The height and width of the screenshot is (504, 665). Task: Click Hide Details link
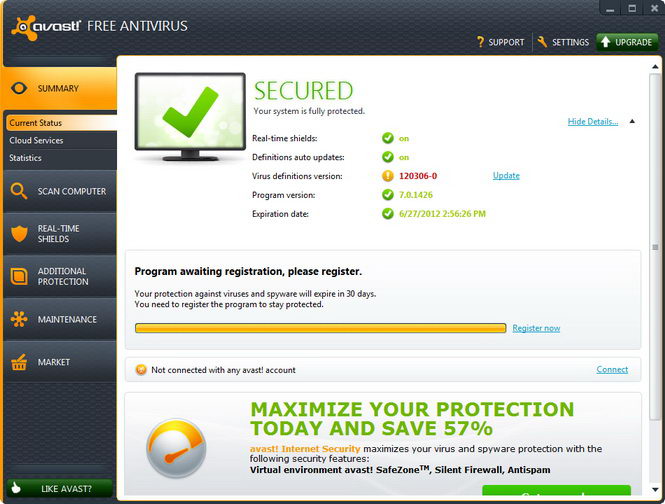(x=593, y=122)
